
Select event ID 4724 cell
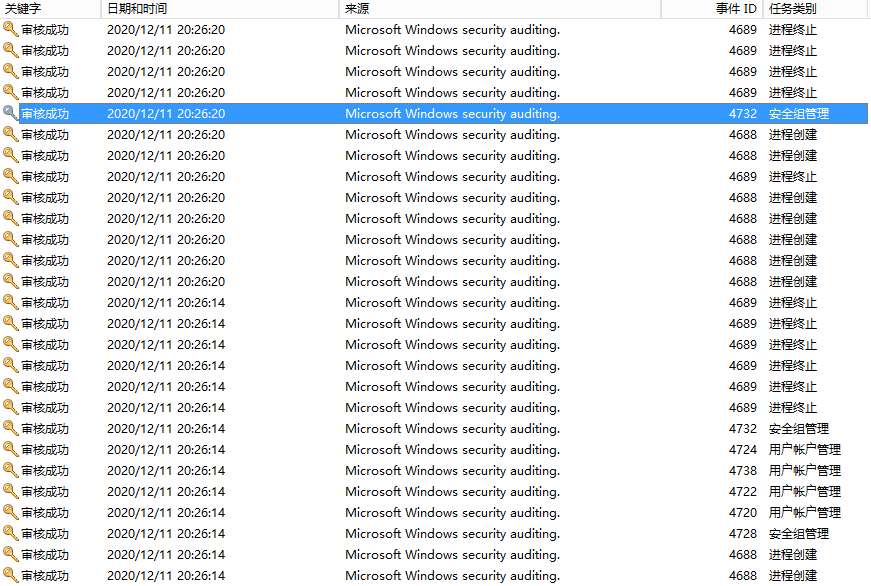[743, 449]
